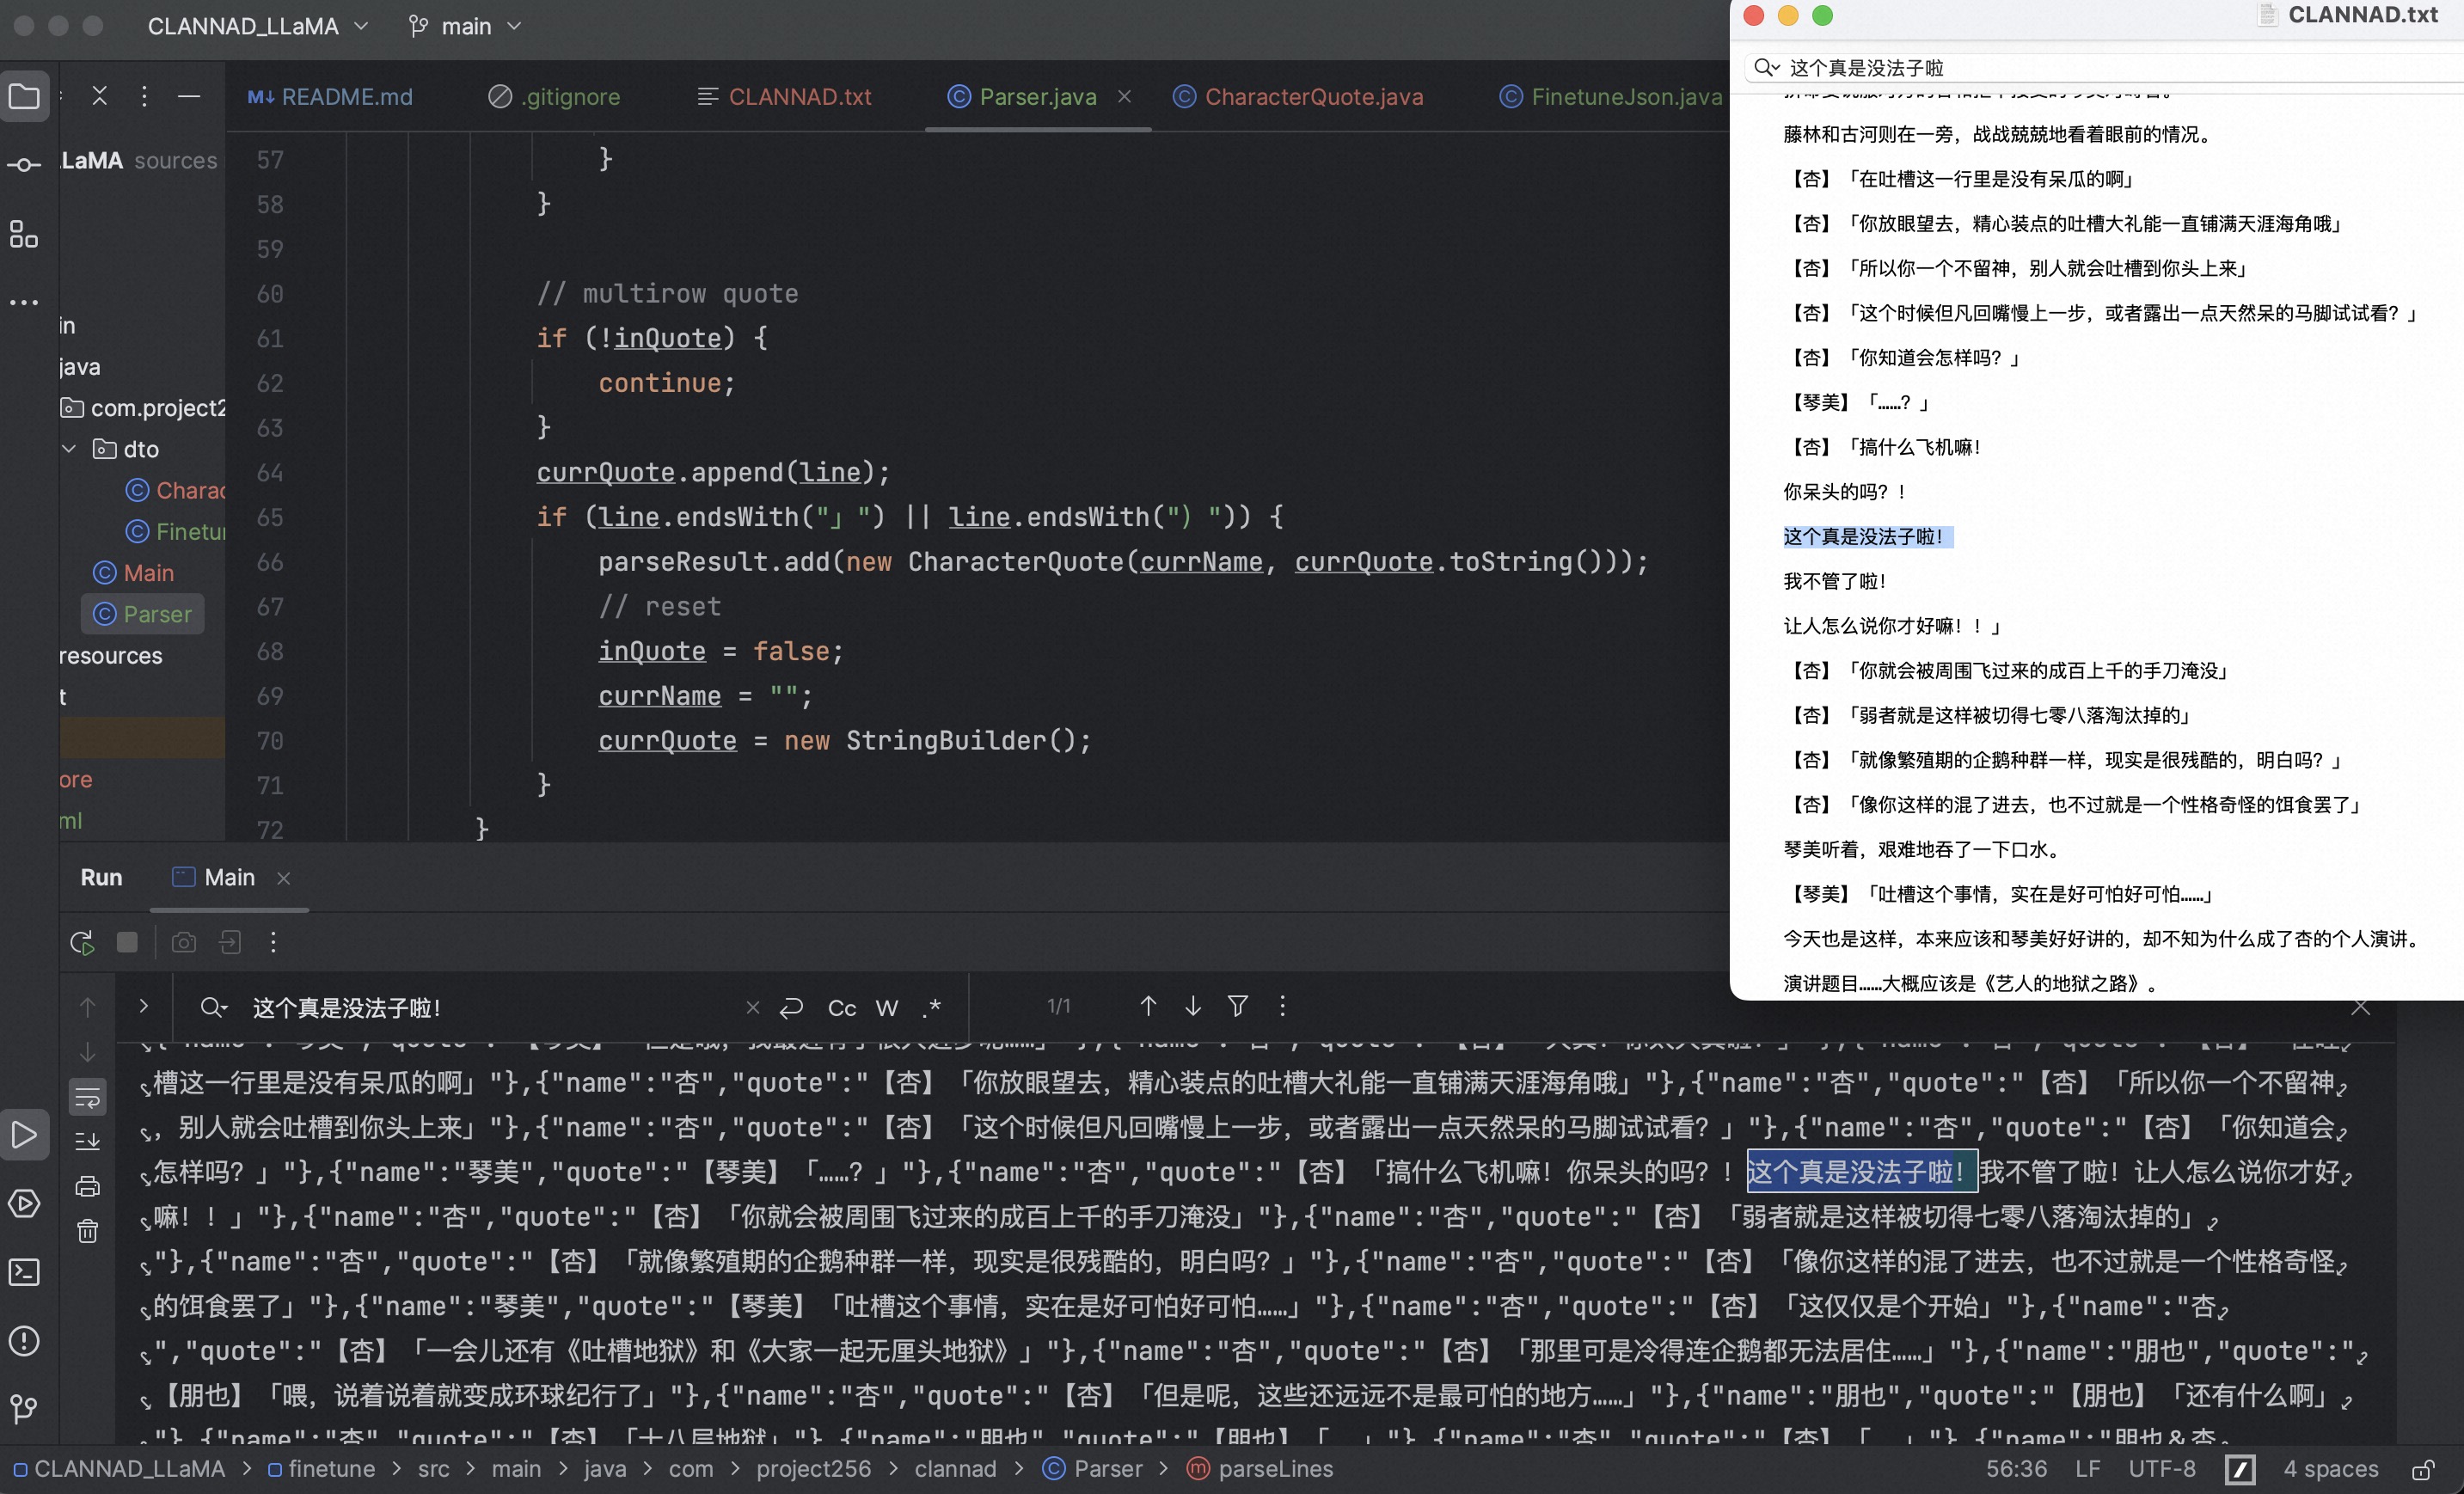Switch to the FinetuneJson.java tab
Viewport: 2464px width, 1494px height.
[1611, 96]
